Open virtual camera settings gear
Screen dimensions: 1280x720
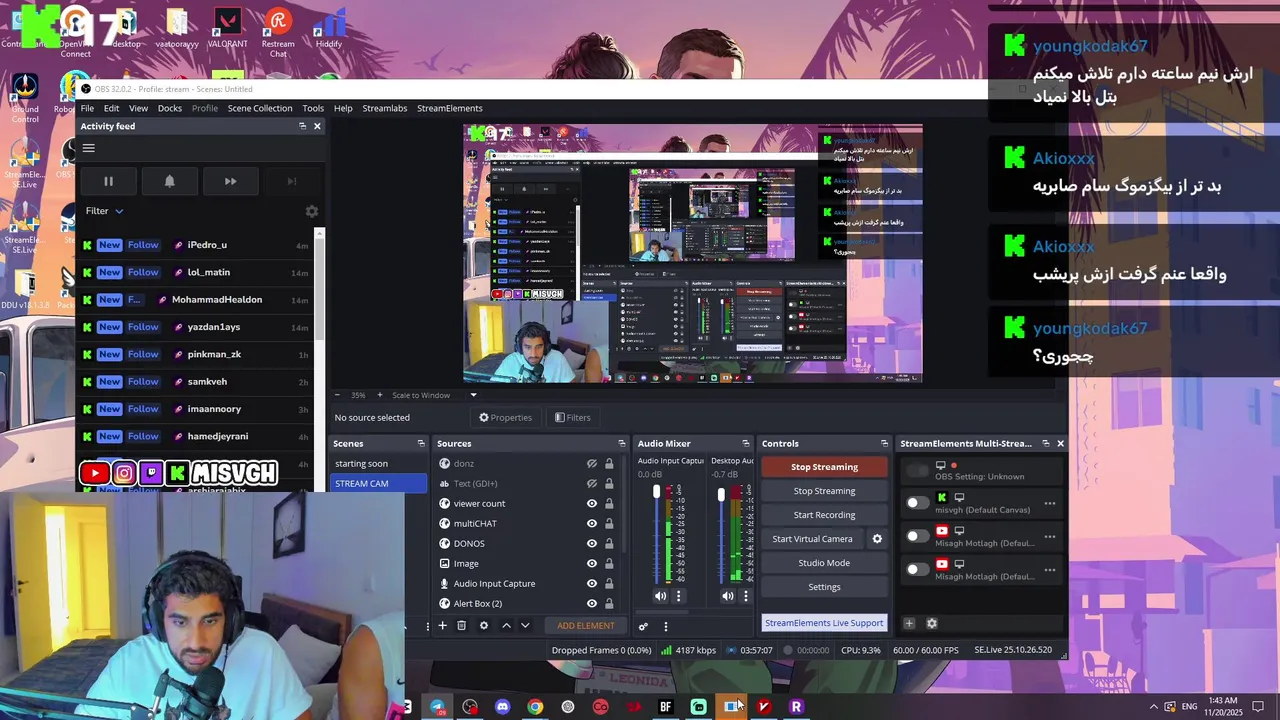click(x=877, y=539)
